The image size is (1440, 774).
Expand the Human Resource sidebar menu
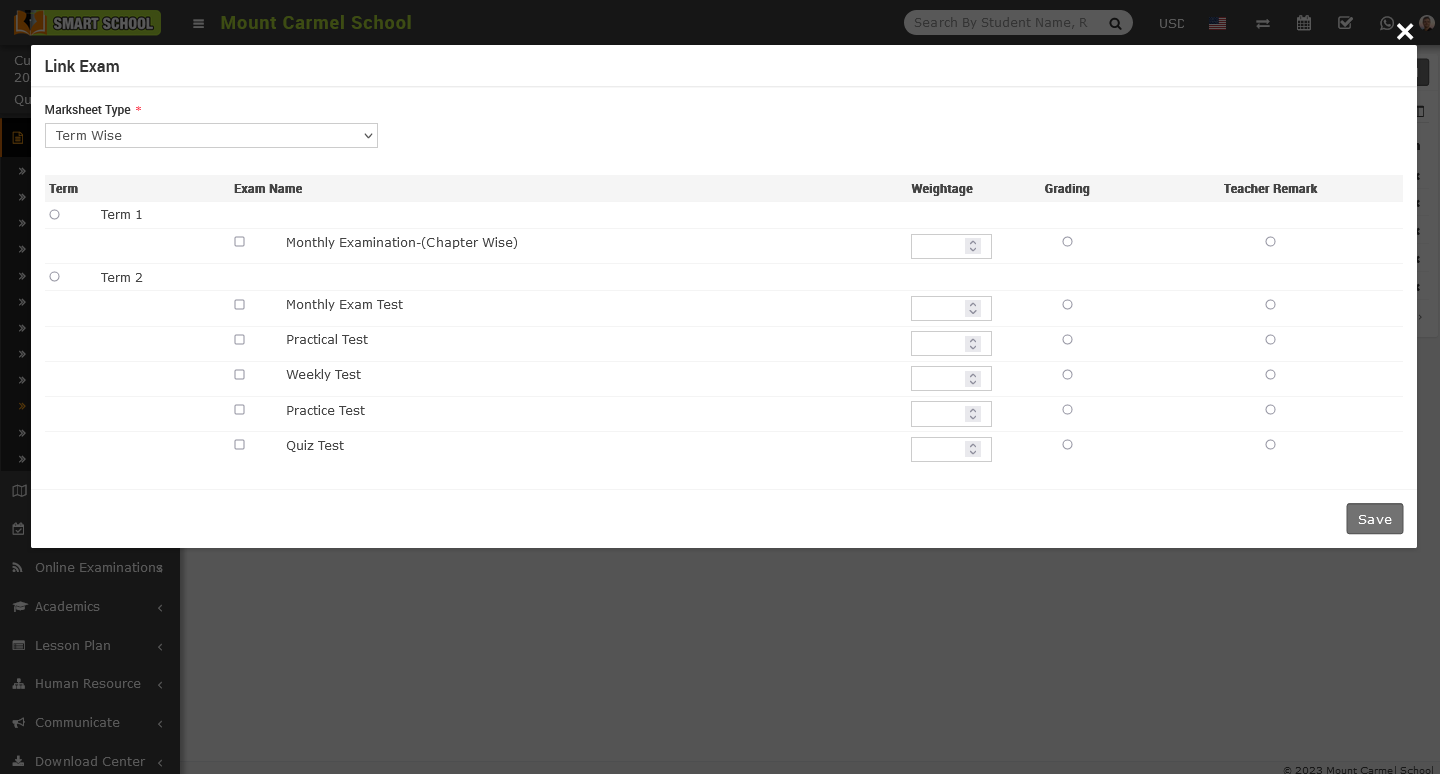click(88, 684)
